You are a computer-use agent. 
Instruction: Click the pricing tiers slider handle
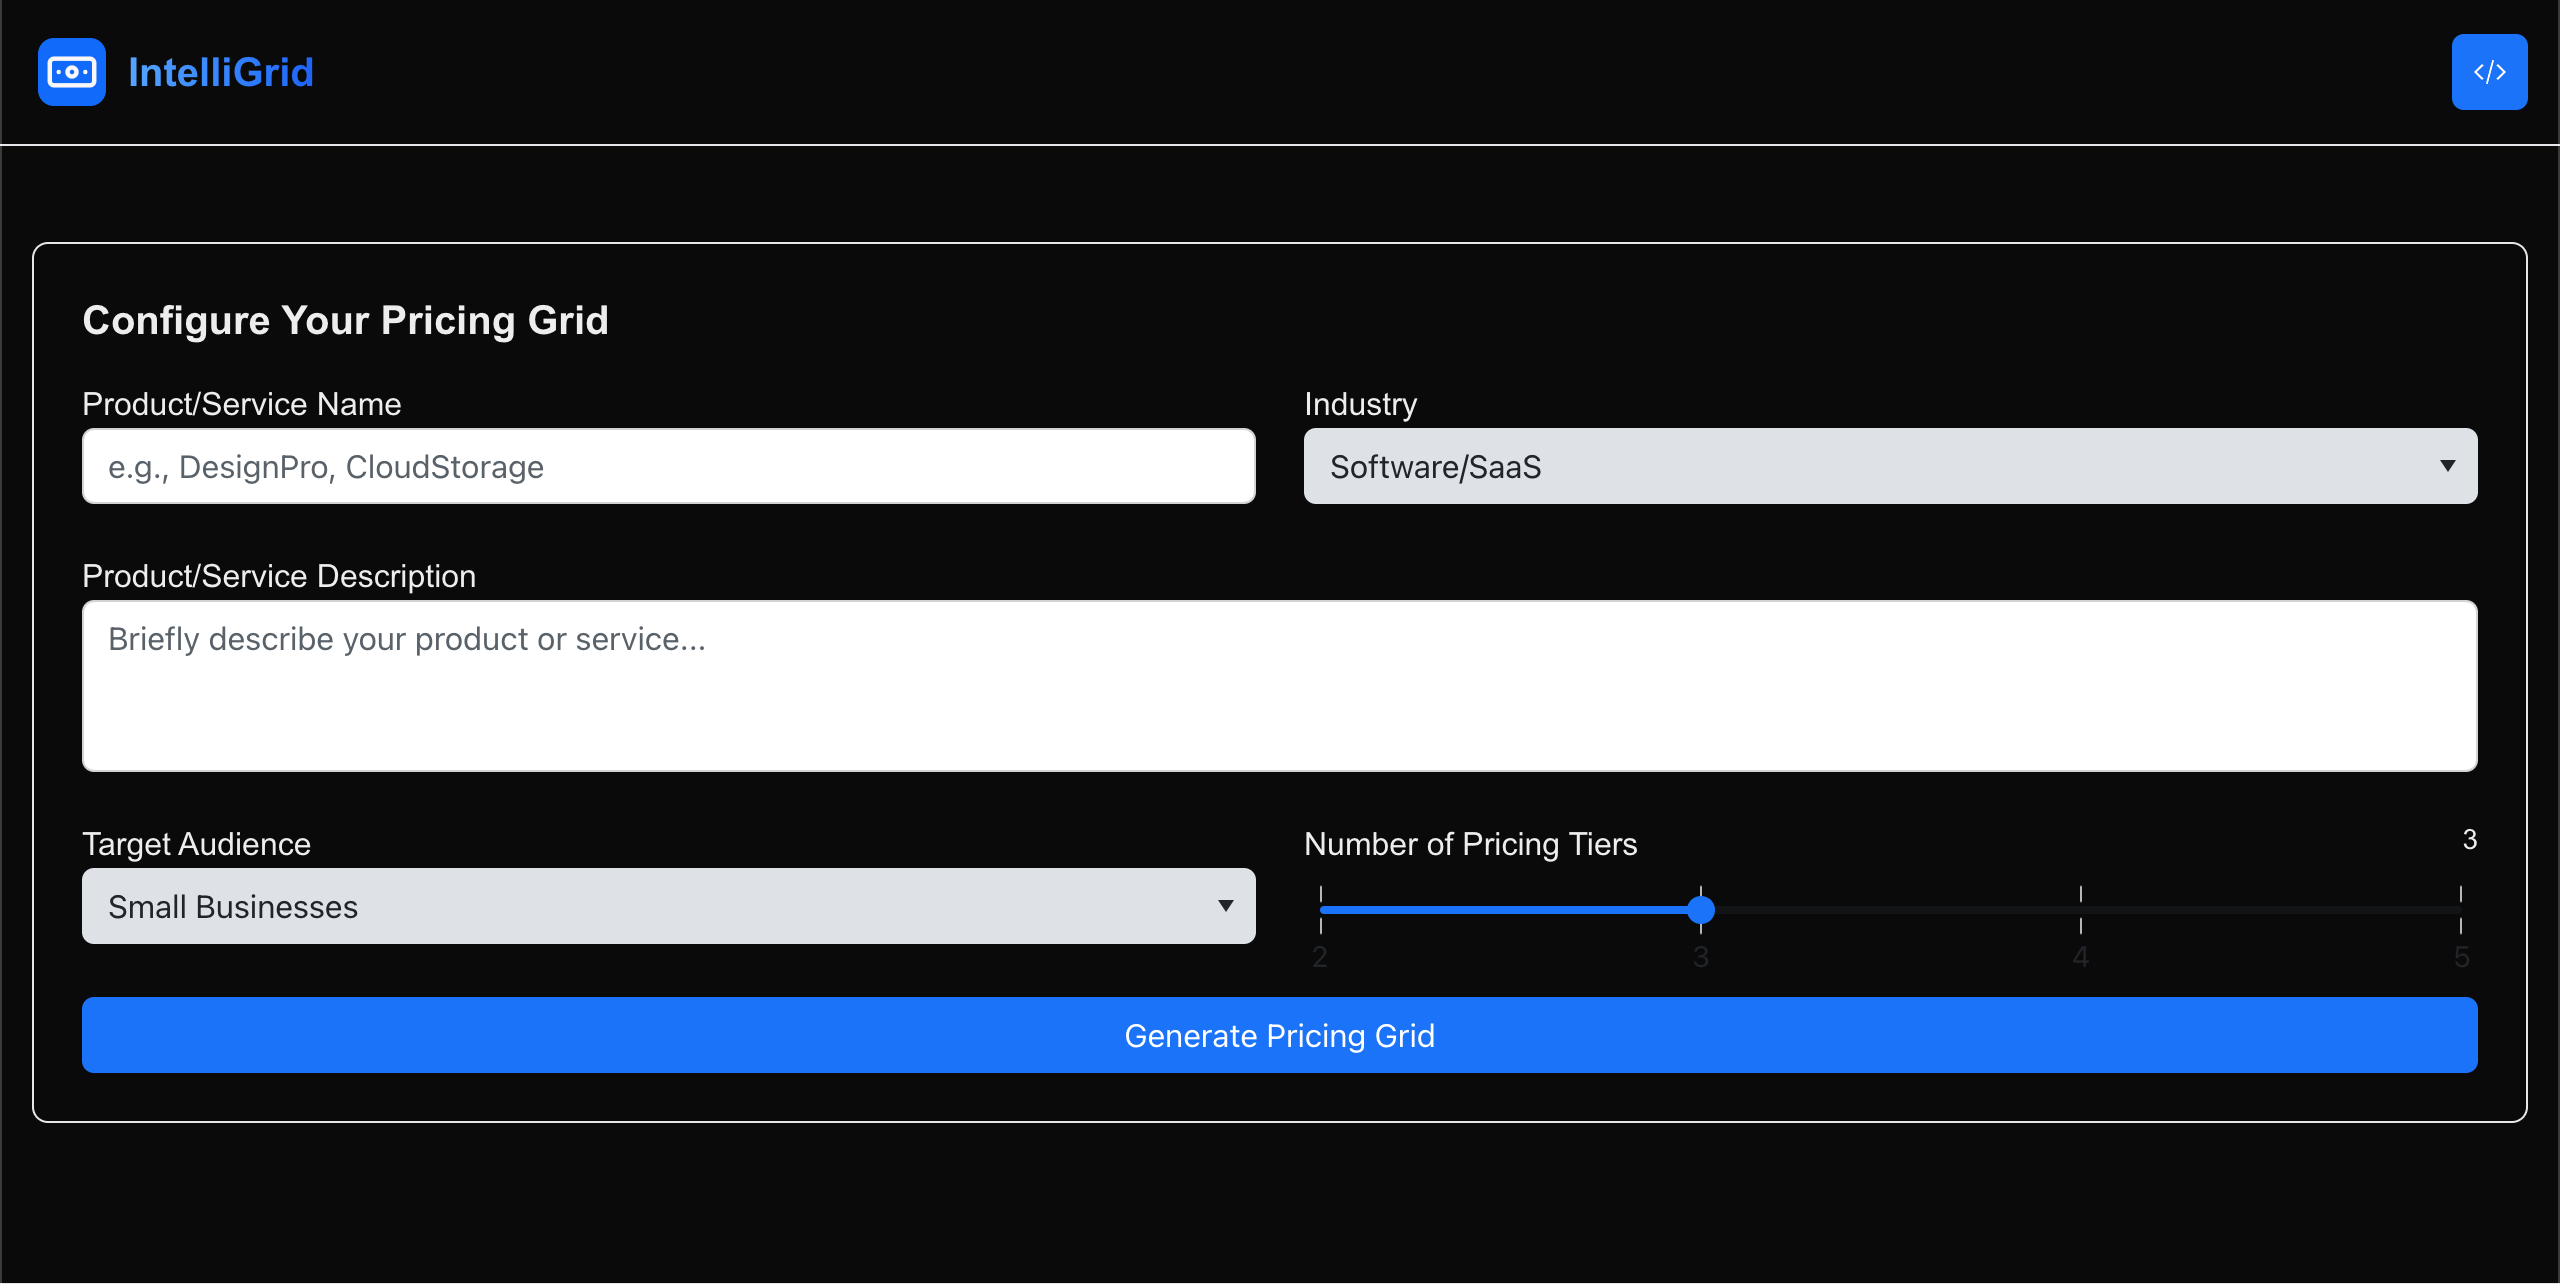tap(1701, 910)
